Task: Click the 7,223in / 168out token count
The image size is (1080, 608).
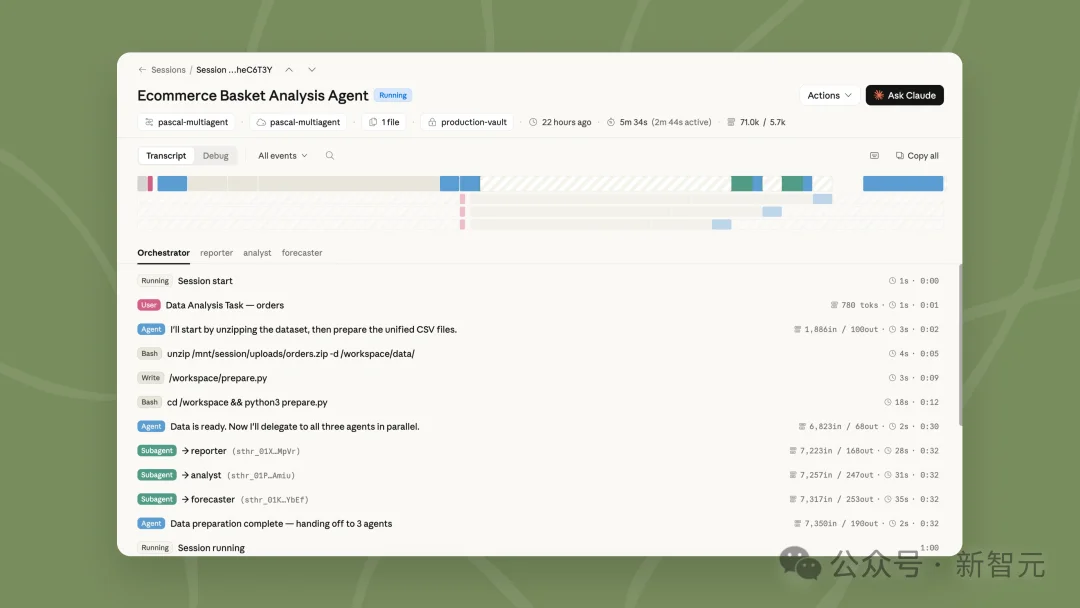Action: (x=831, y=451)
